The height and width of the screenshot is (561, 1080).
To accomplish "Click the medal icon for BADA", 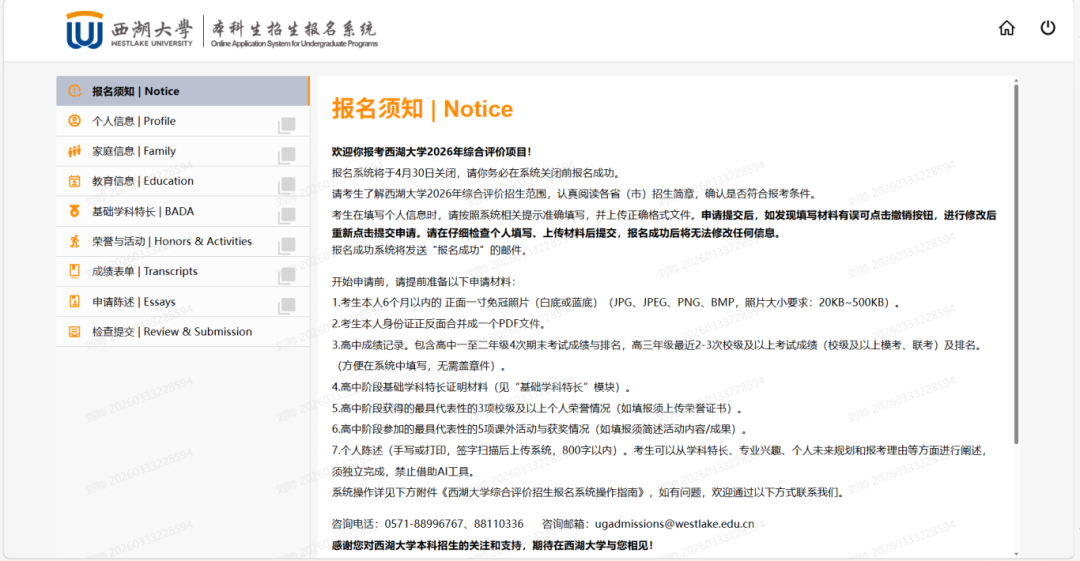I will click(74, 211).
